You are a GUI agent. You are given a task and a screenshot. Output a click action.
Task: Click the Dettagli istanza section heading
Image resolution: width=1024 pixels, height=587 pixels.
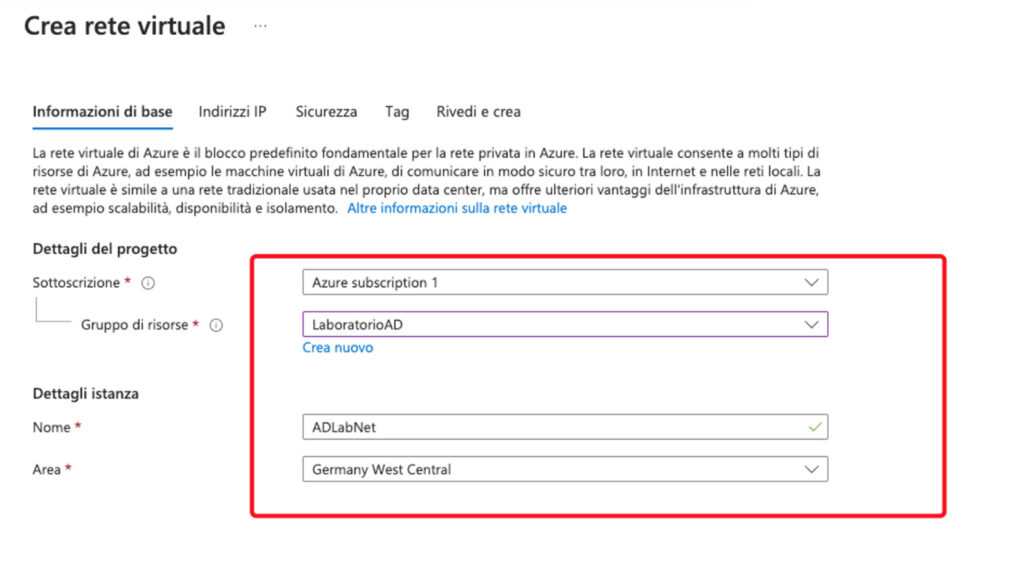coord(86,394)
